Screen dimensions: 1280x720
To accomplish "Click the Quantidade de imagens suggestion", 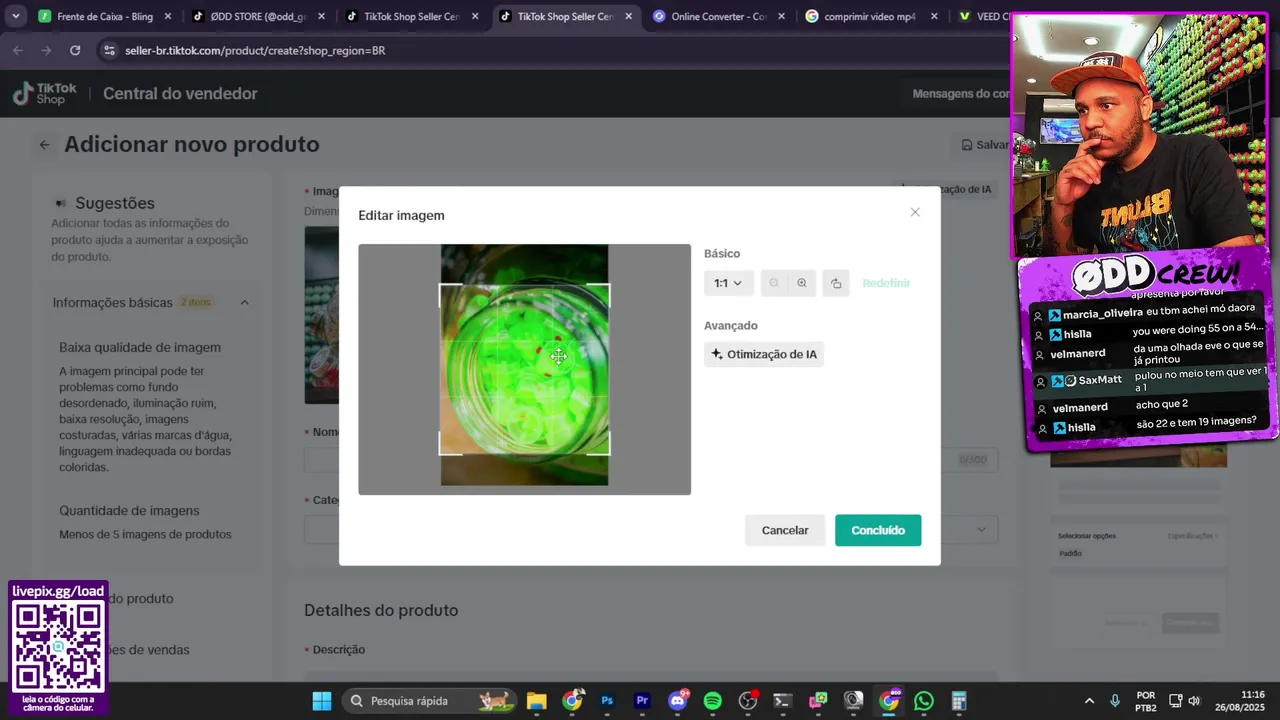I will (x=129, y=510).
